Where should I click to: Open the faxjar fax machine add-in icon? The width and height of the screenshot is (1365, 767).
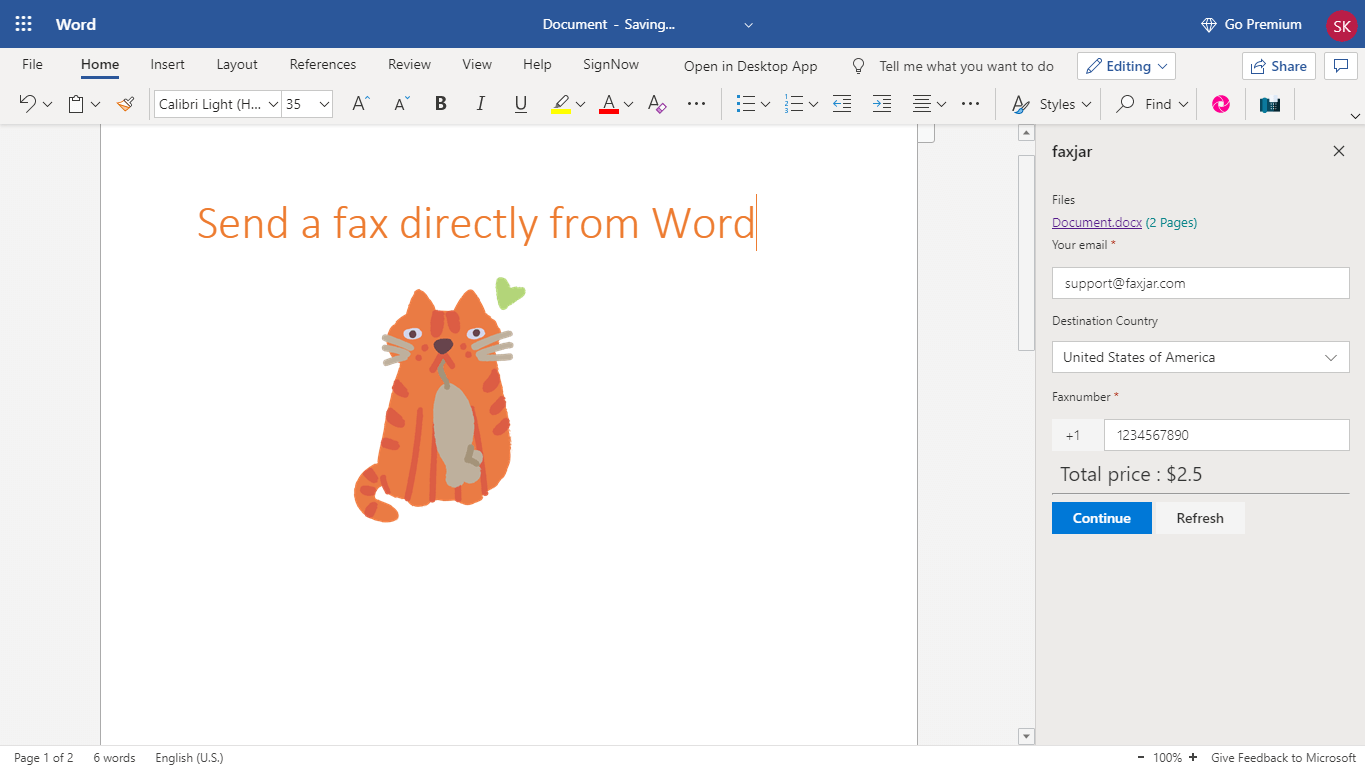(x=1270, y=104)
